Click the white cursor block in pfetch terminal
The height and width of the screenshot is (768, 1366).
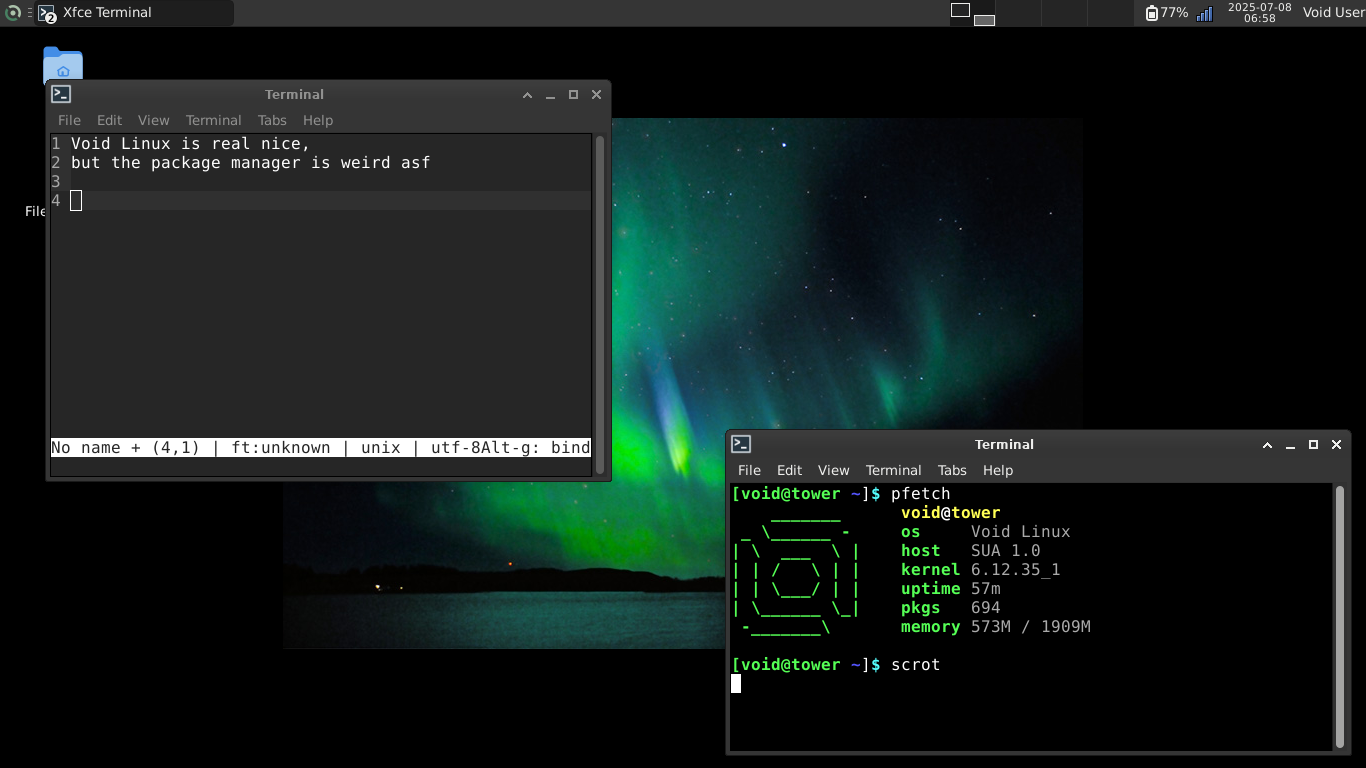tap(736, 683)
